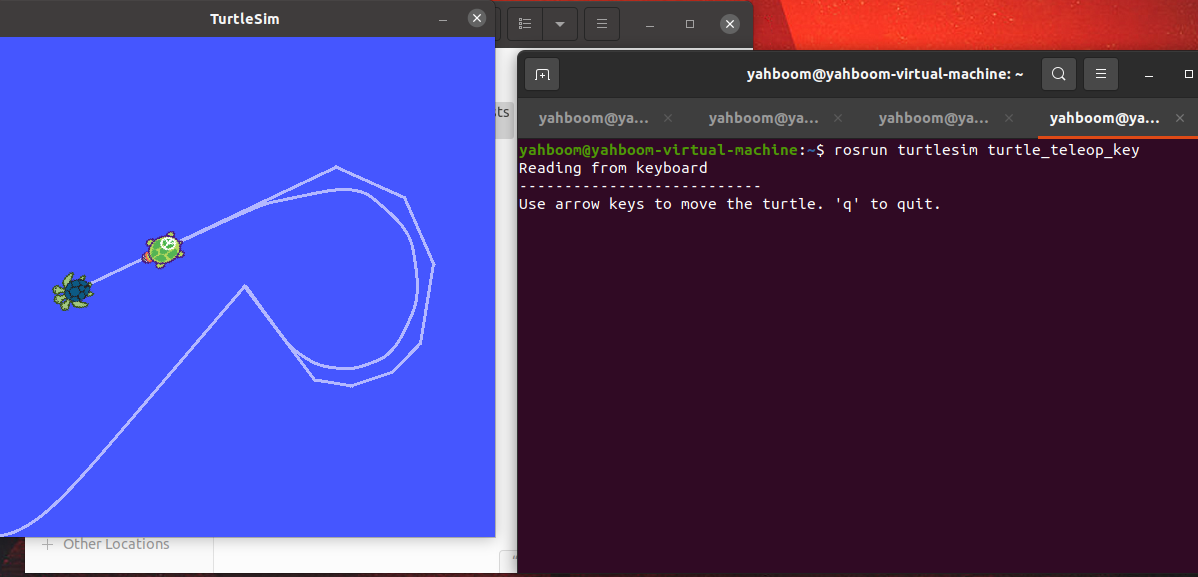Minimize the TurtleSim window
The image size is (1198, 577).
[x=443, y=19]
